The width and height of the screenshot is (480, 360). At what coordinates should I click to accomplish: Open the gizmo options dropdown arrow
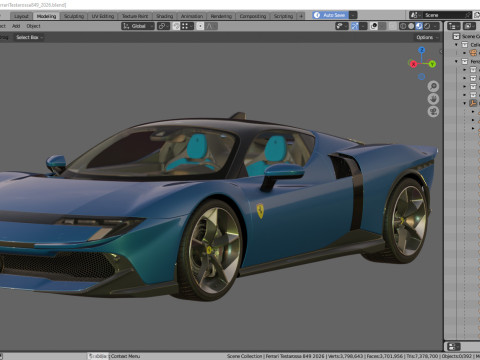363,26
